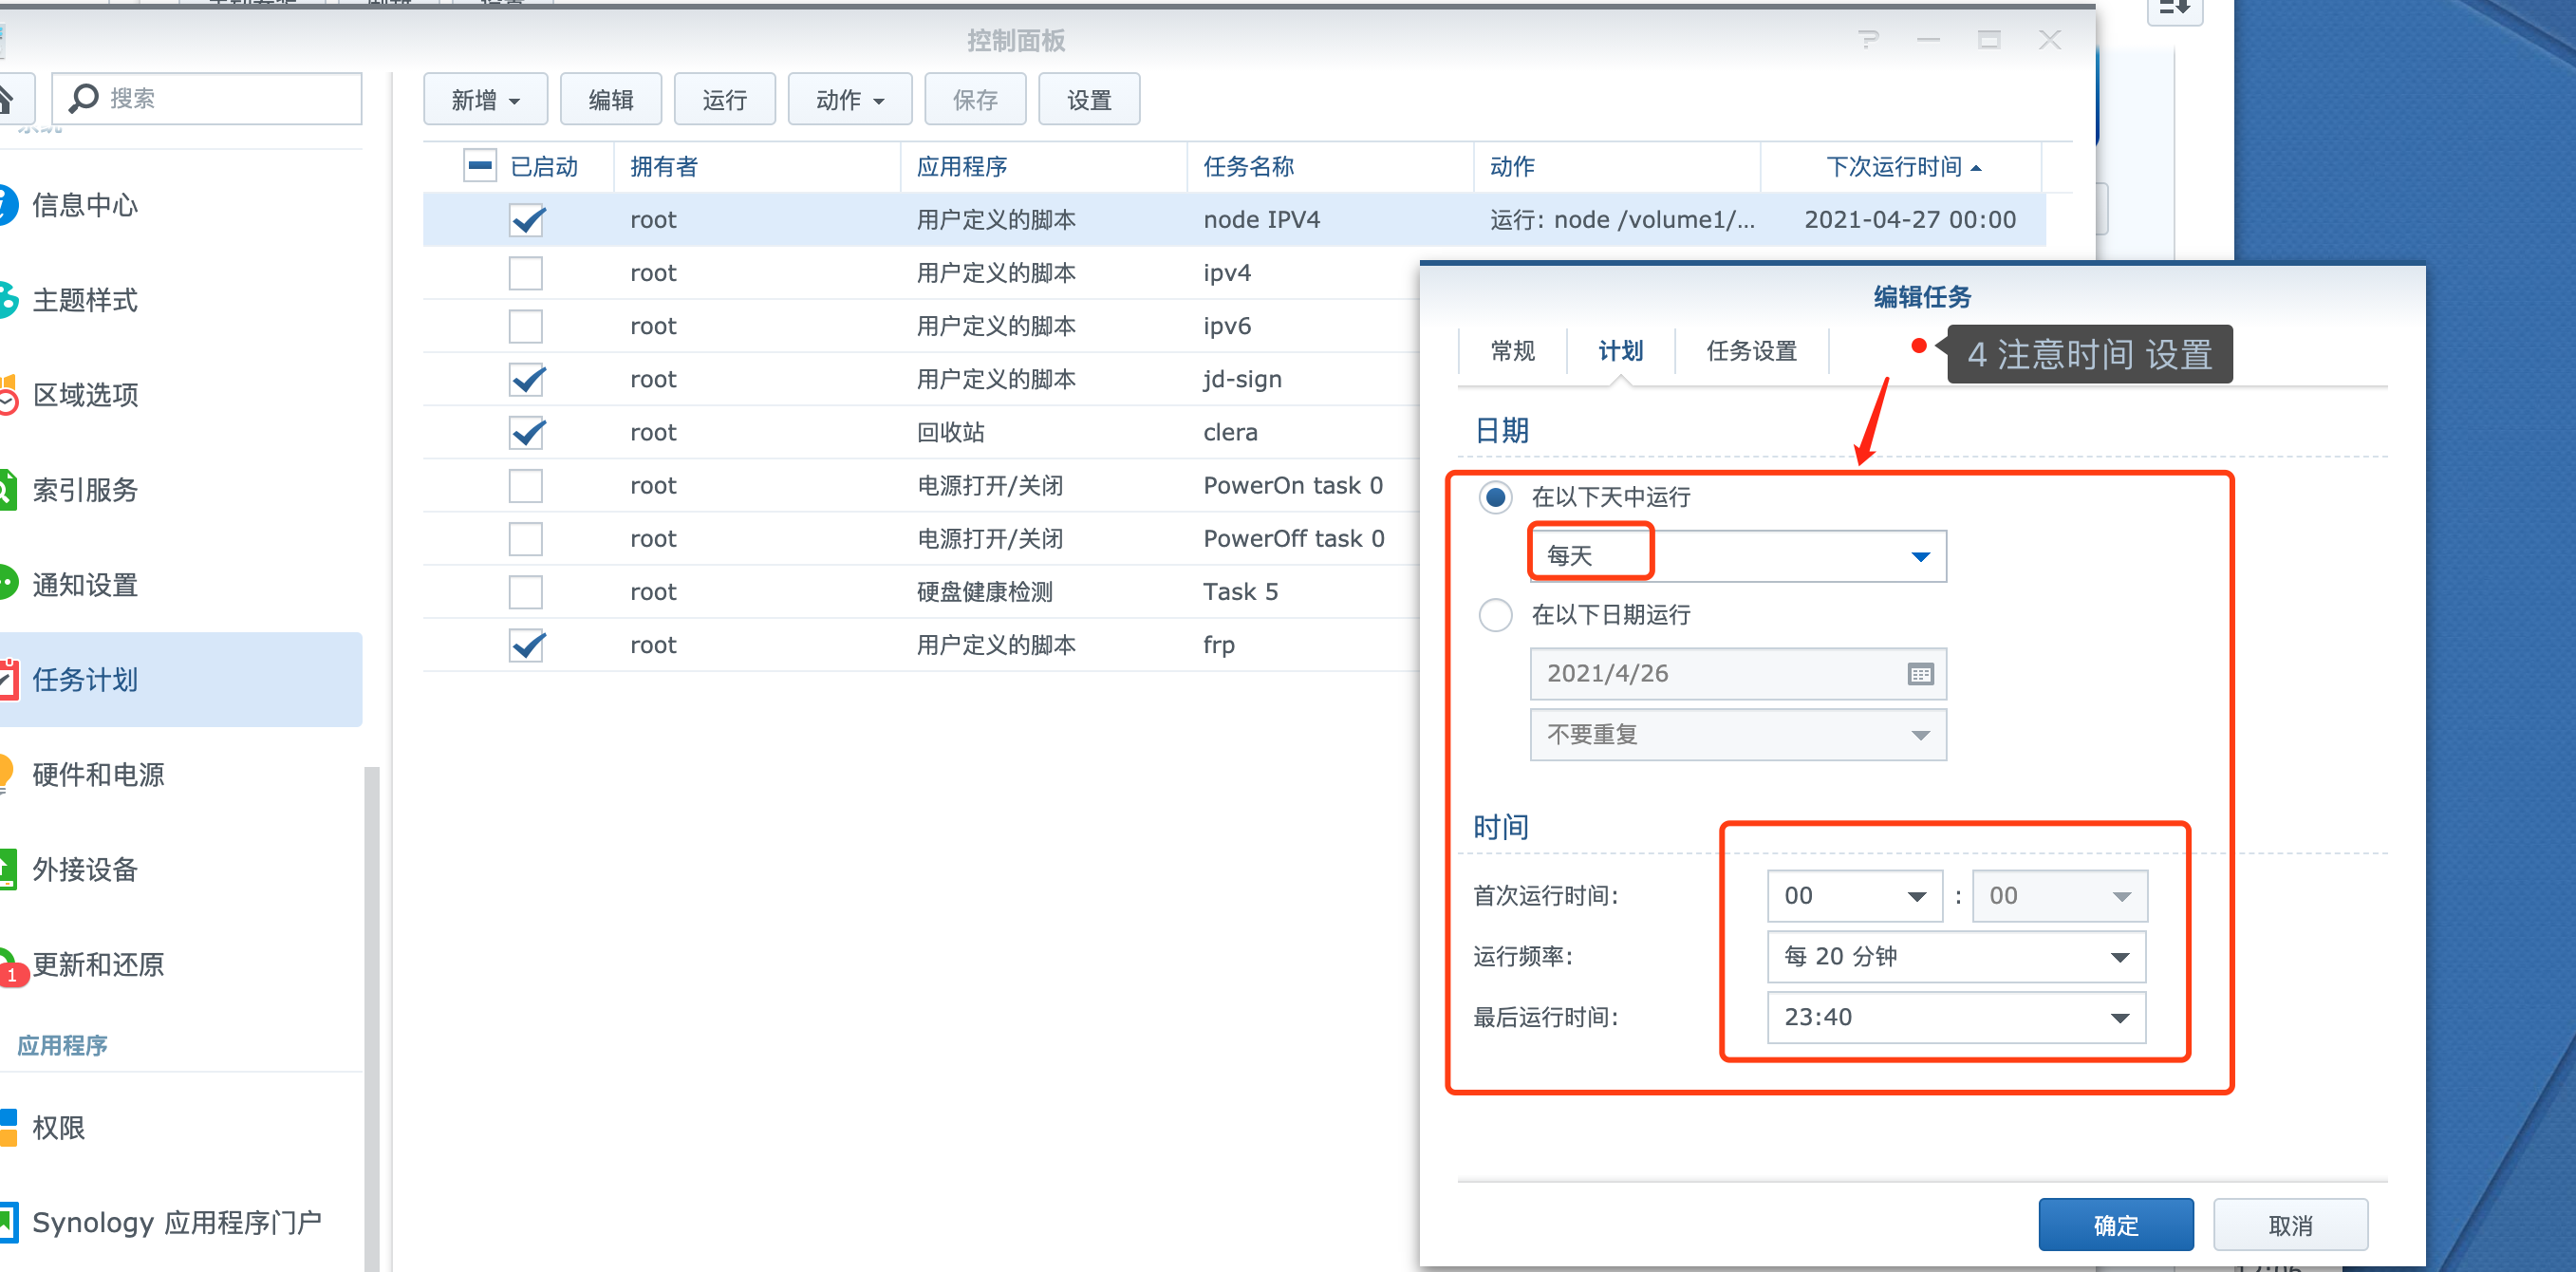The height and width of the screenshot is (1272, 2576).
Task: Switch to the 计划 tab
Action: click(x=1620, y=351)
